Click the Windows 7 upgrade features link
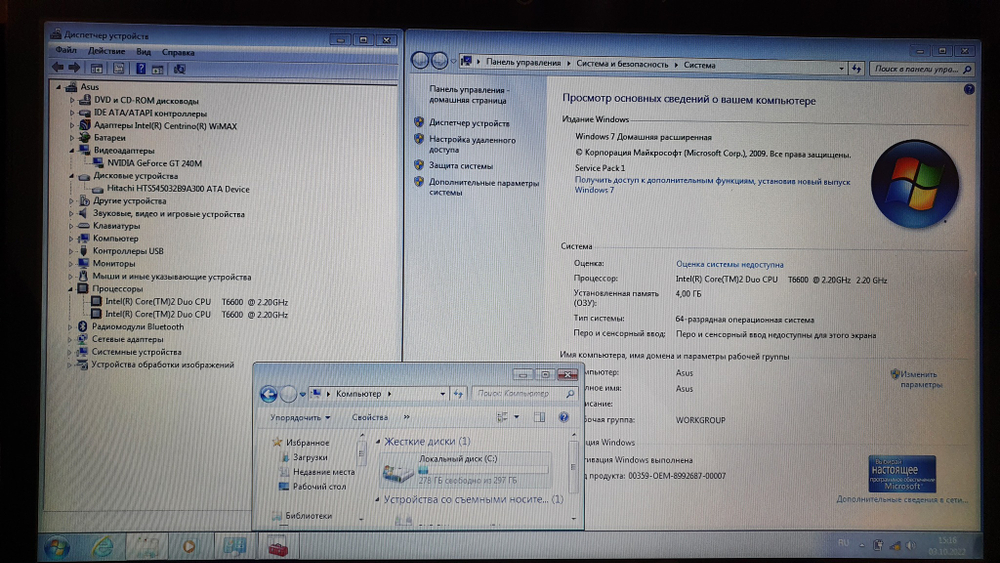This screenshot has width=1000, height=563. click(x=712, y=186)
